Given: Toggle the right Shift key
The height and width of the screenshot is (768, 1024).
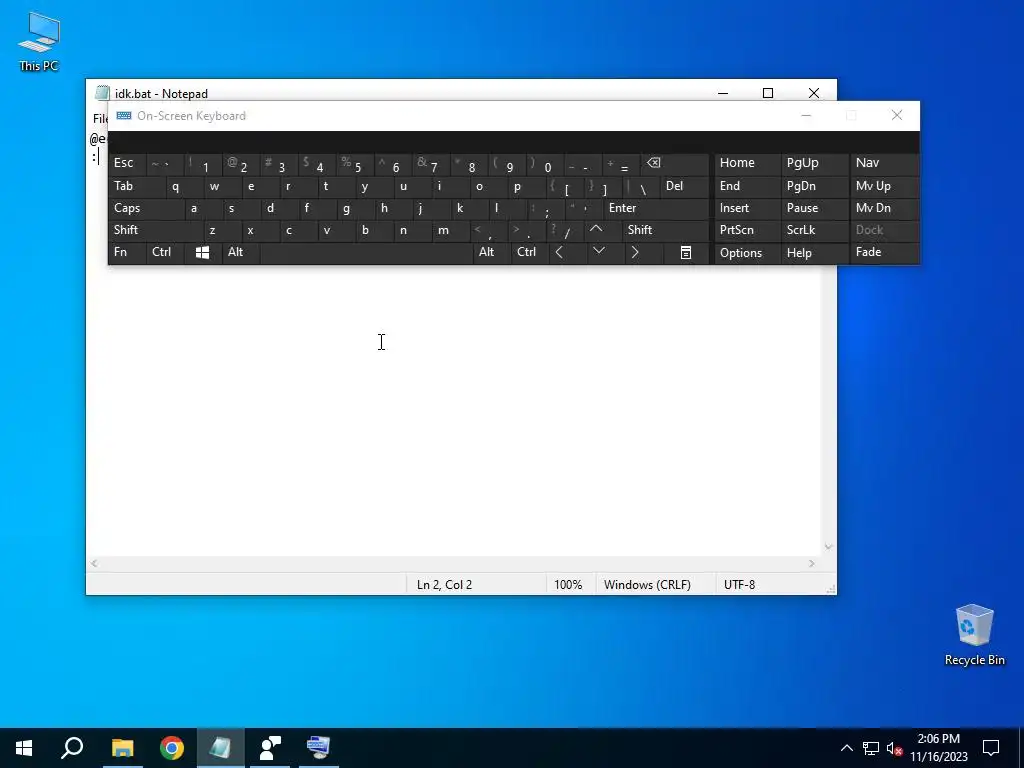Looking at the screenshot, I should tap(666, 230).
